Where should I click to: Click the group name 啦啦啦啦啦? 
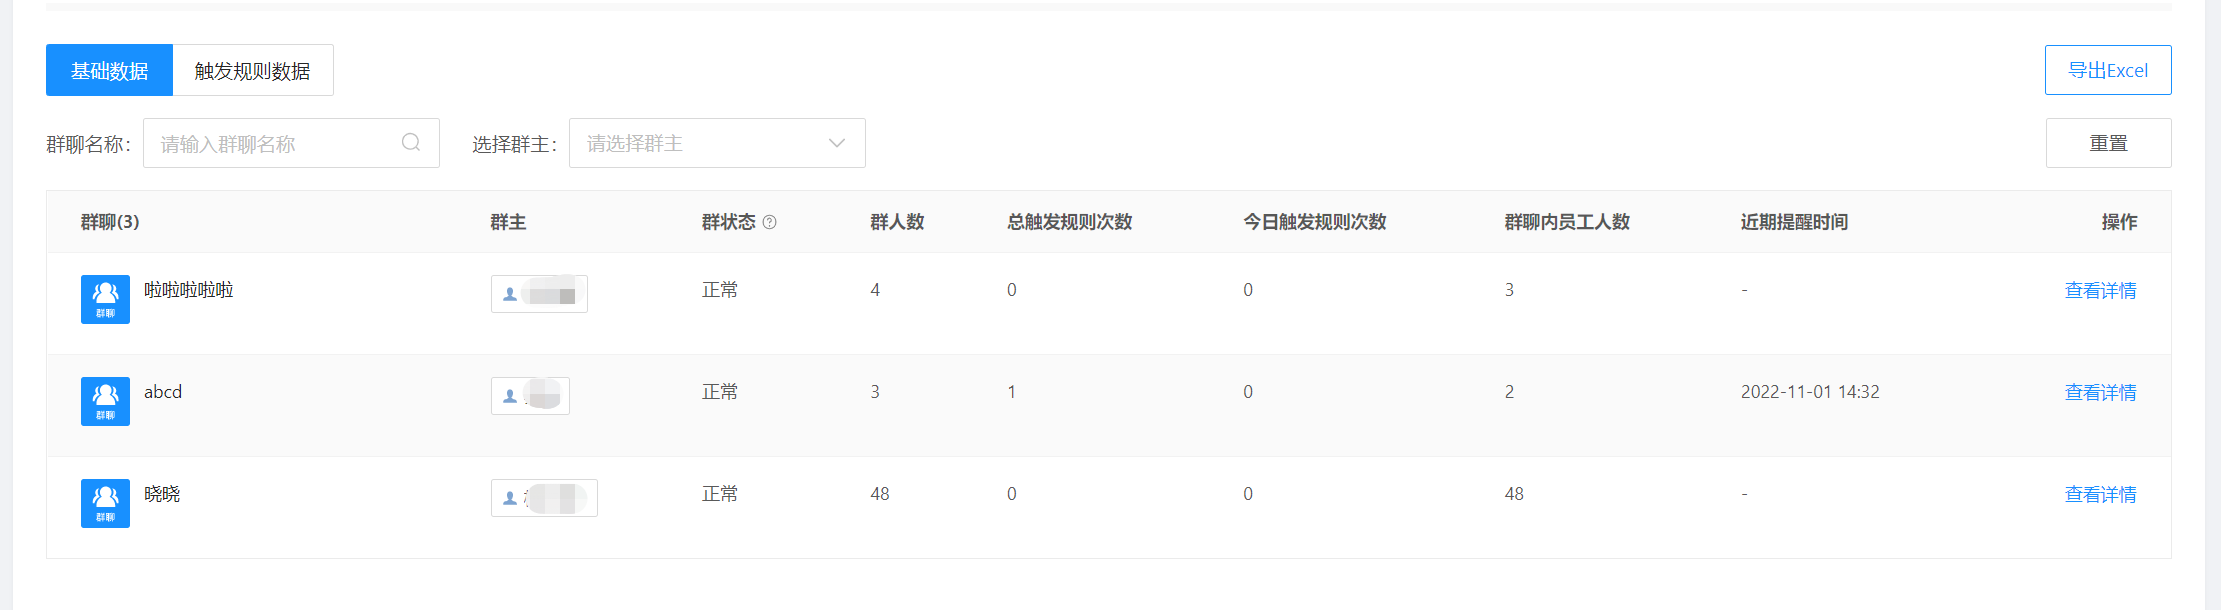pyautogui.click(x=189, y=290)
